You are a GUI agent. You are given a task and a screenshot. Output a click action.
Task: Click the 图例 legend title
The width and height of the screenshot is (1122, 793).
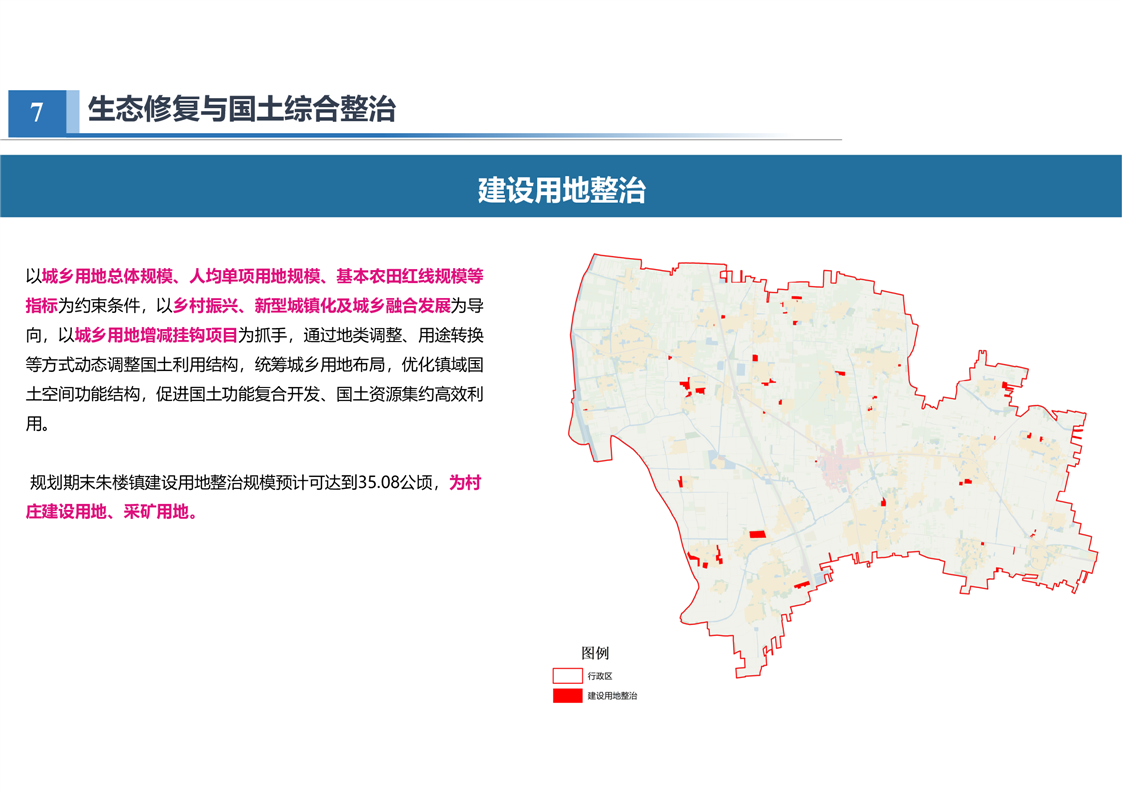tap(595, 653)
